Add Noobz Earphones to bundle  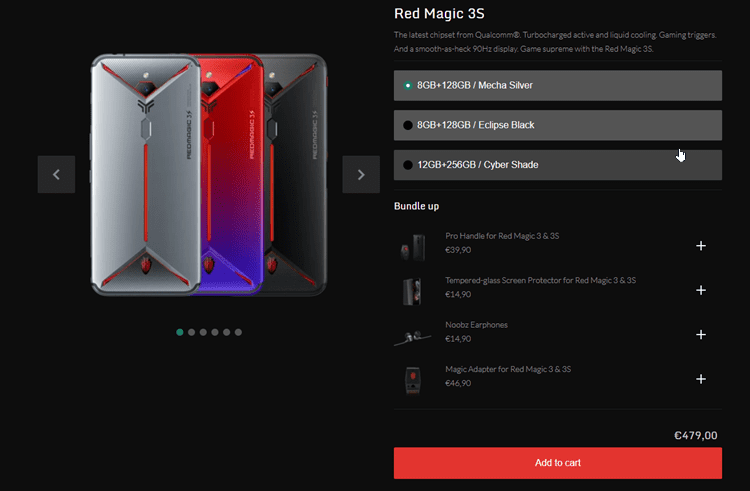(x=701, y=335)
